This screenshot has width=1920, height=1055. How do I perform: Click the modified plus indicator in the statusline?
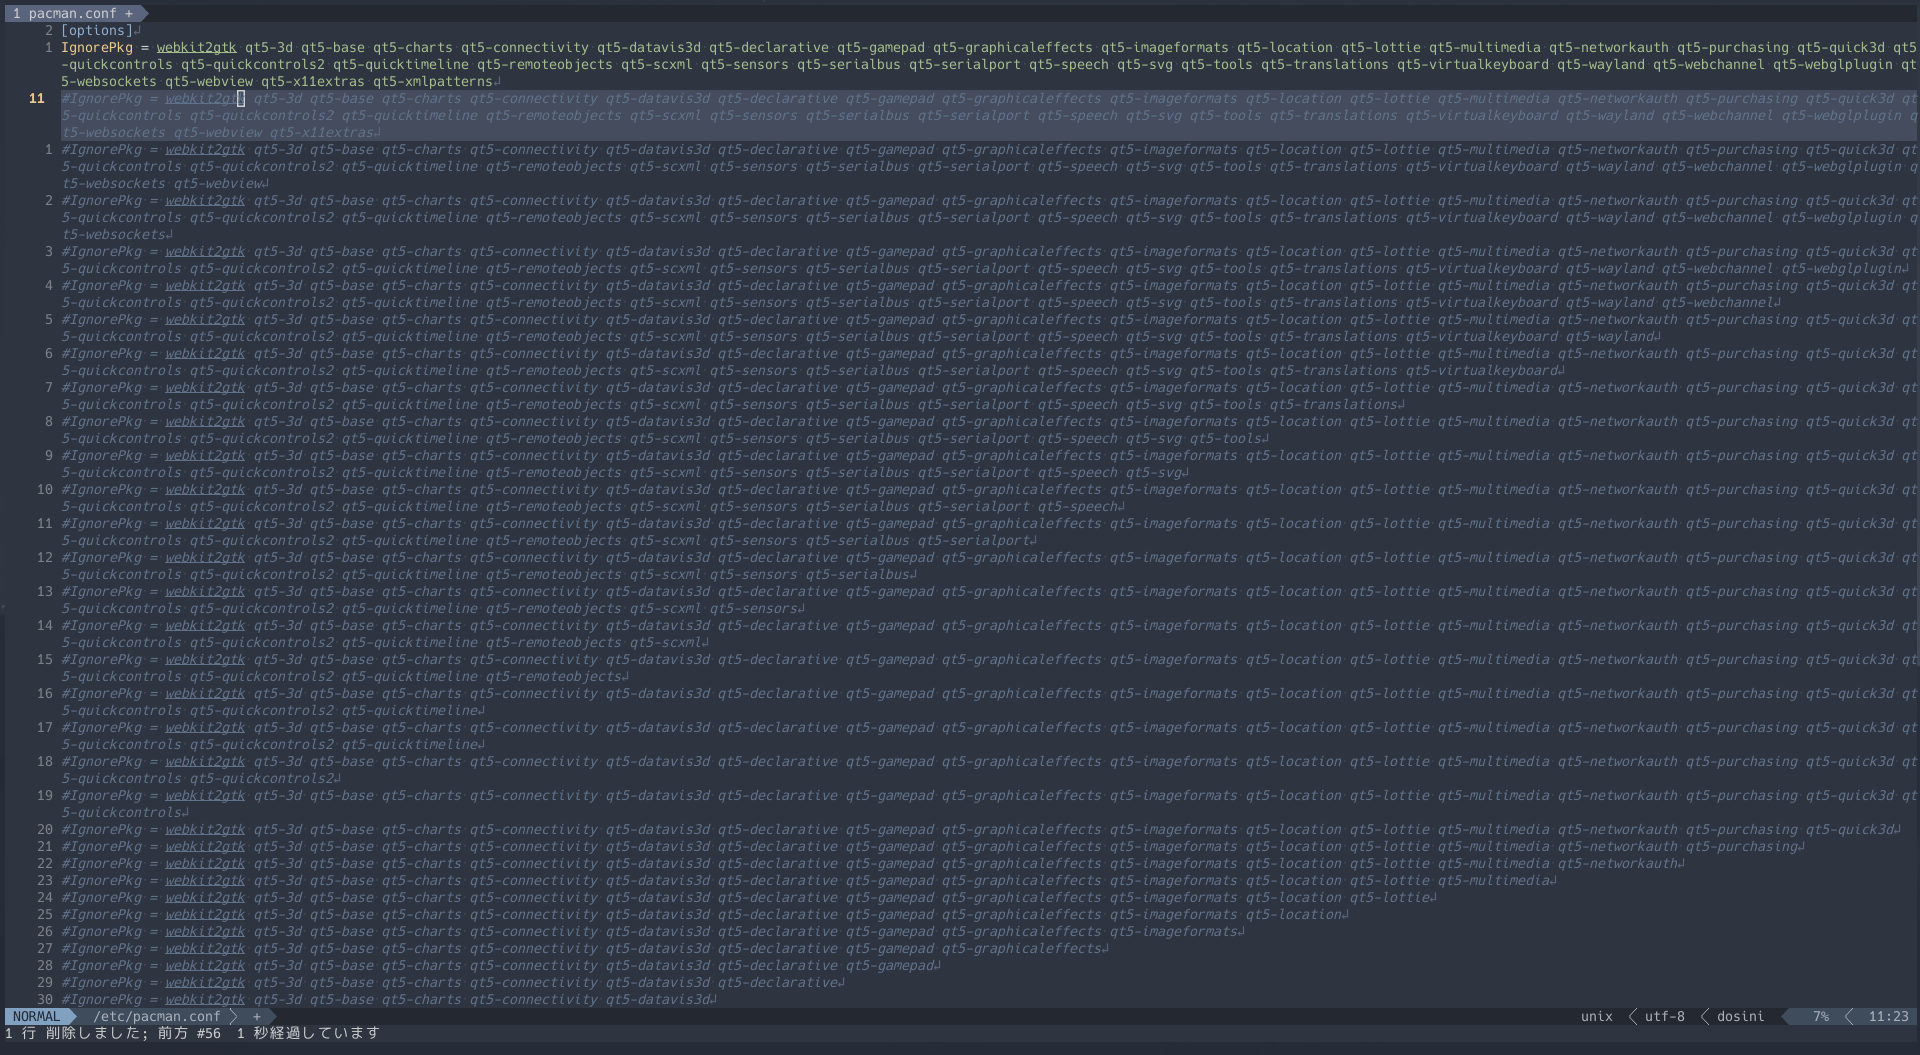coord(257,1016)
